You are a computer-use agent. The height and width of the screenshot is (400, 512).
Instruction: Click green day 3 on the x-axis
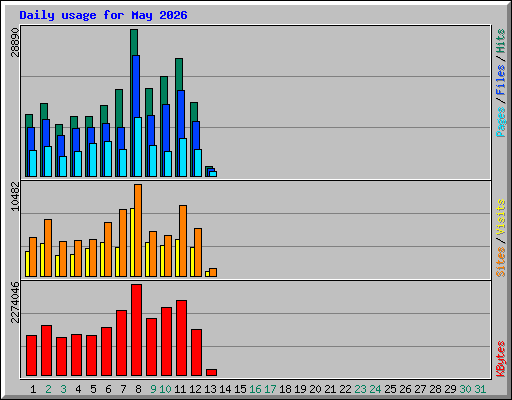coord(63,389)
